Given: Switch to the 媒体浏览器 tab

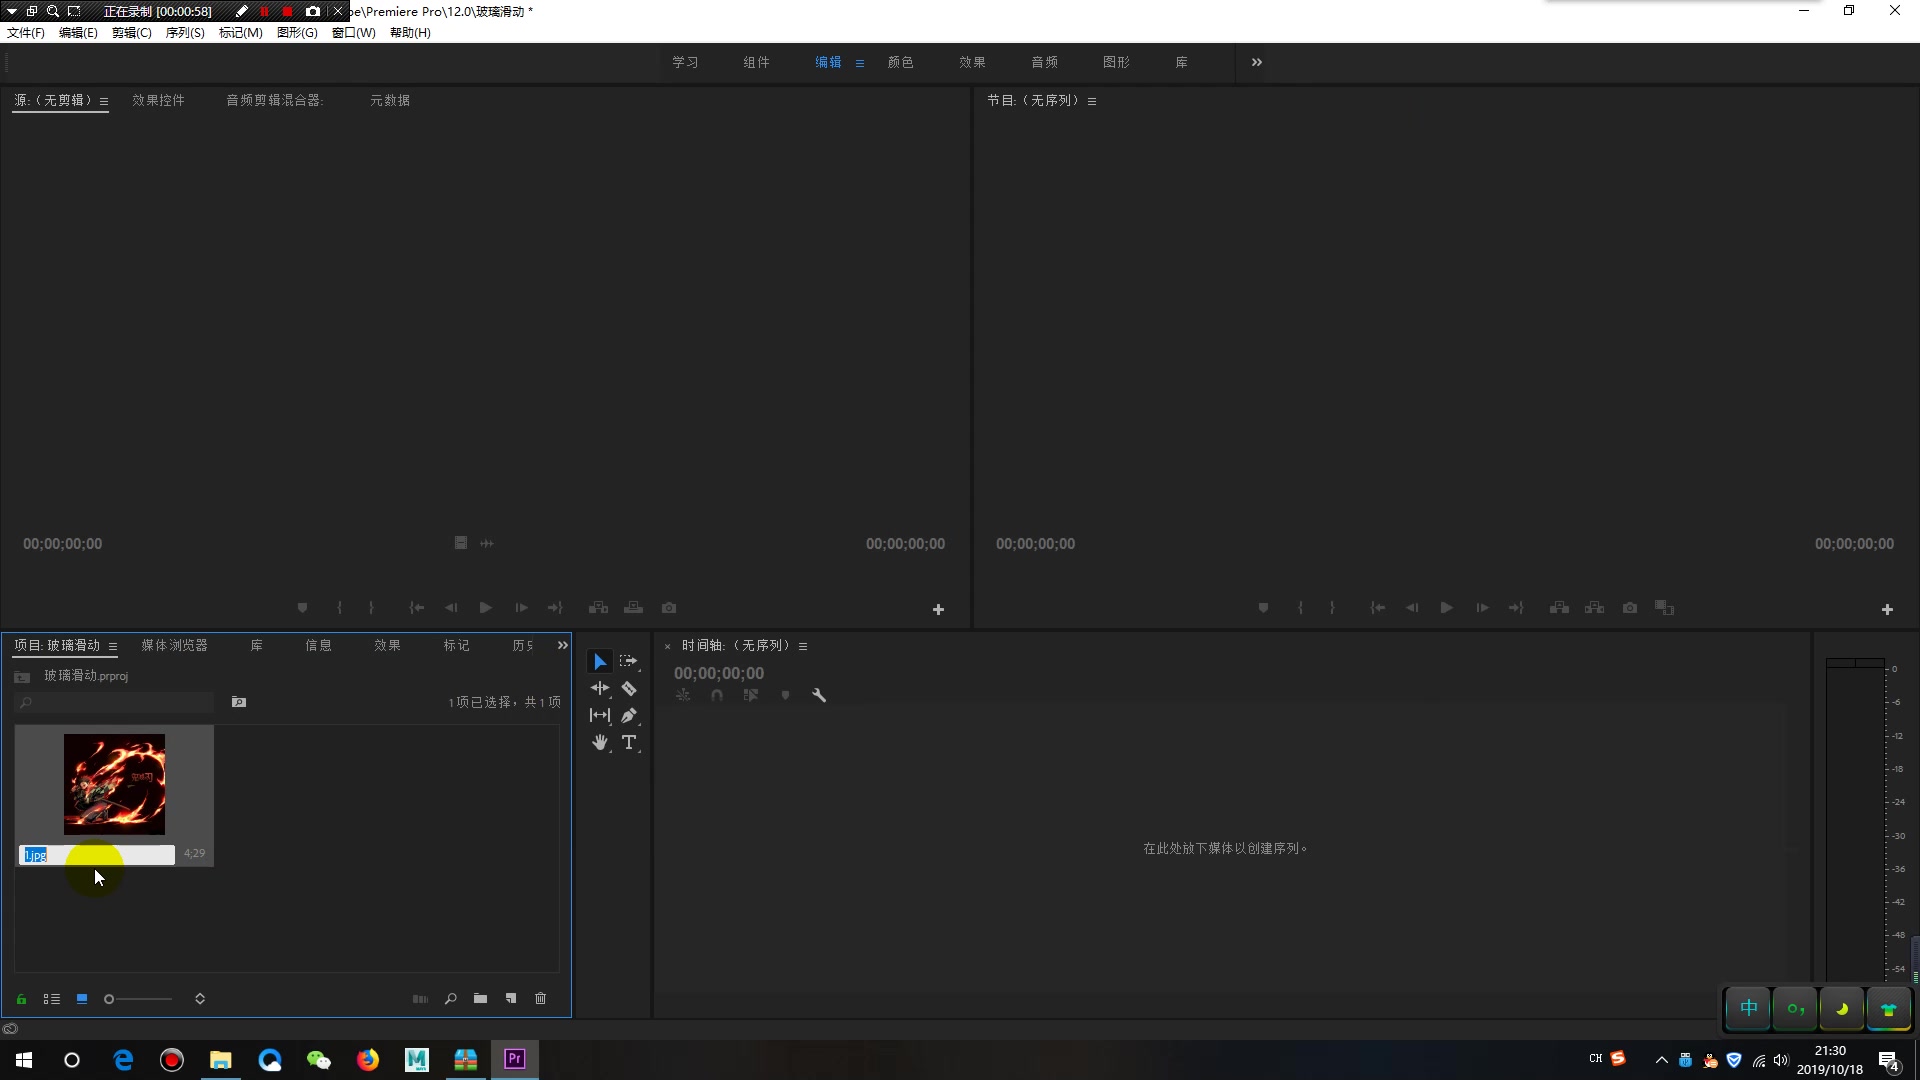Looking at the screenshot, I should (x=174, y=646).
